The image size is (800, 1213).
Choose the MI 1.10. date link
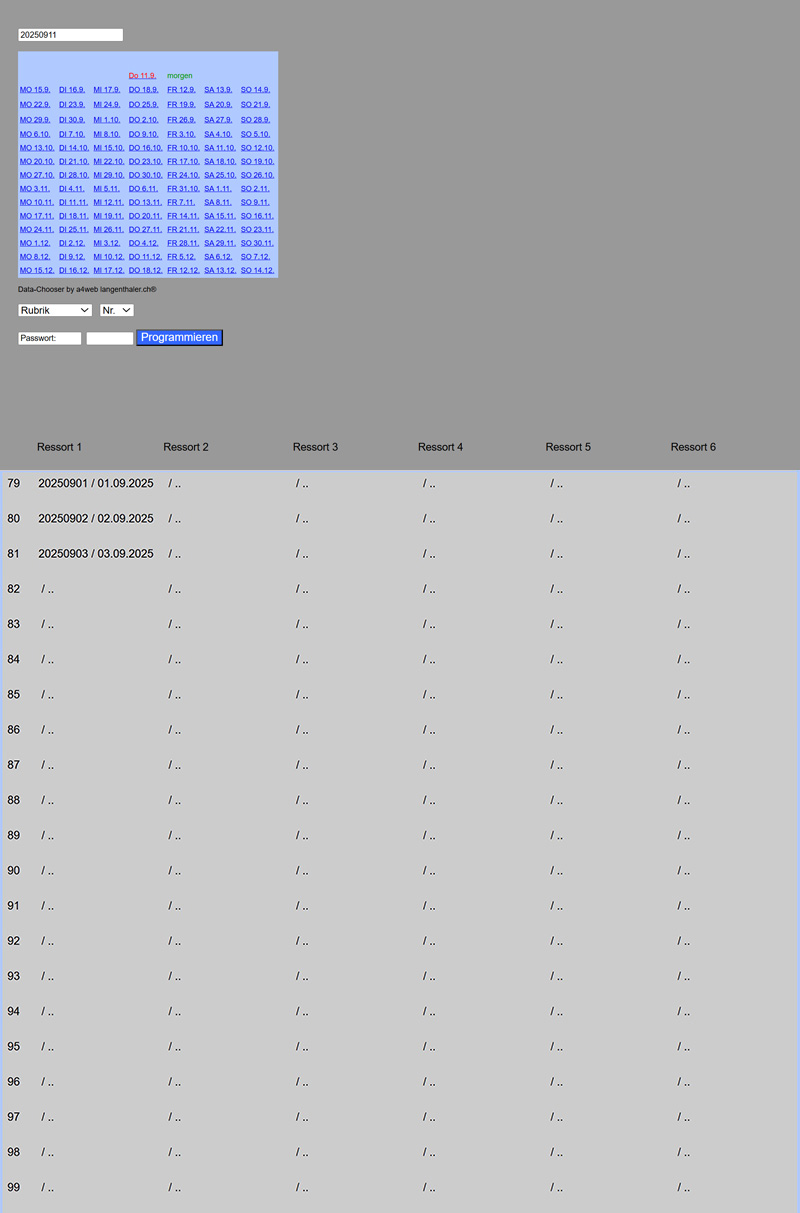106,119
